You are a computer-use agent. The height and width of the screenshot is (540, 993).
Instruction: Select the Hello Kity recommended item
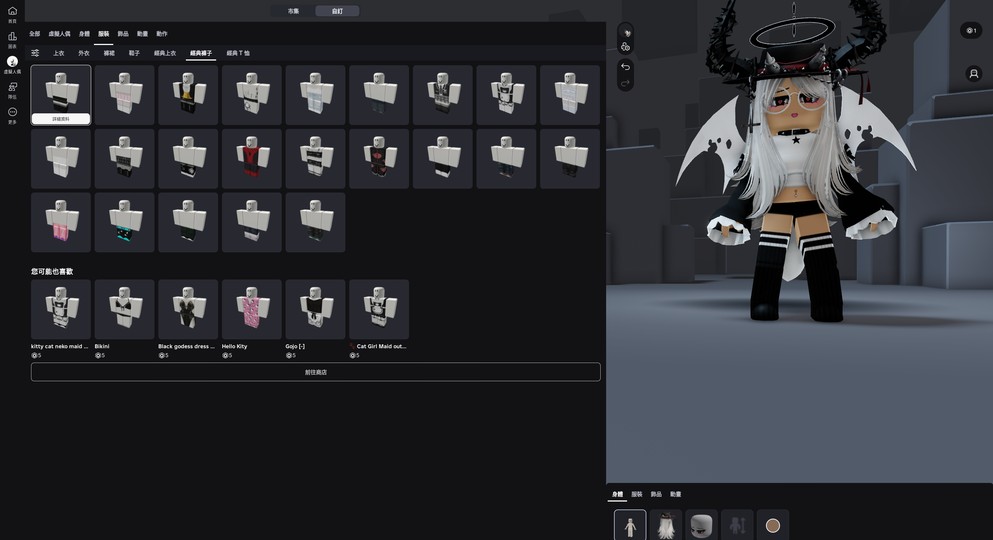tap(251, 310)
